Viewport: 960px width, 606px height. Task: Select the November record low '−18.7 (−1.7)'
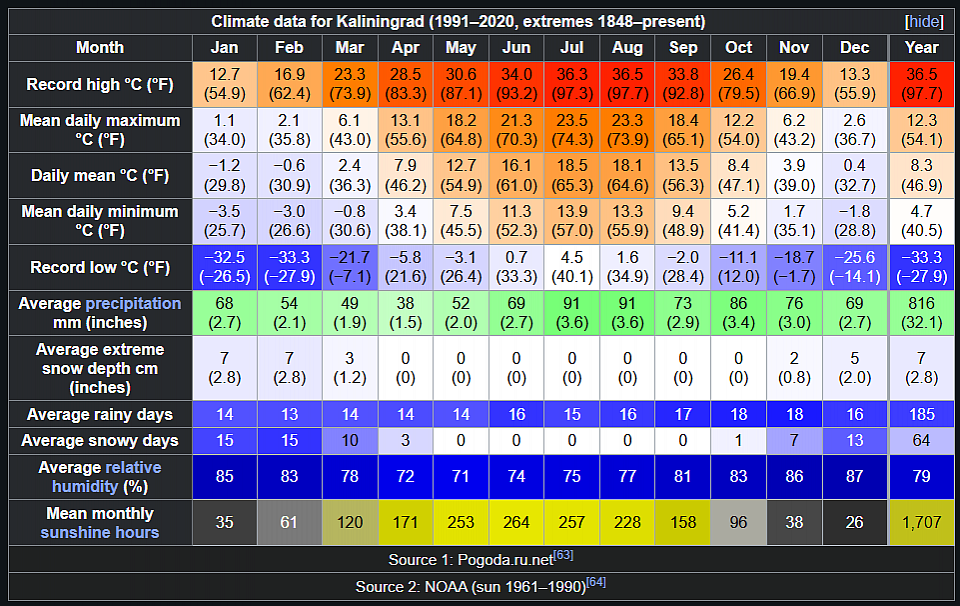[794, 267]
